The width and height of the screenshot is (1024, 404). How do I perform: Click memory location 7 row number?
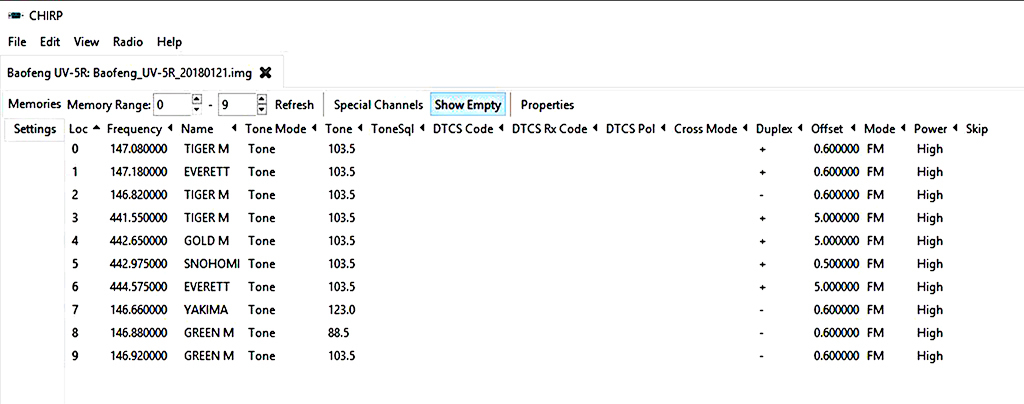click(x=74, y=310)
